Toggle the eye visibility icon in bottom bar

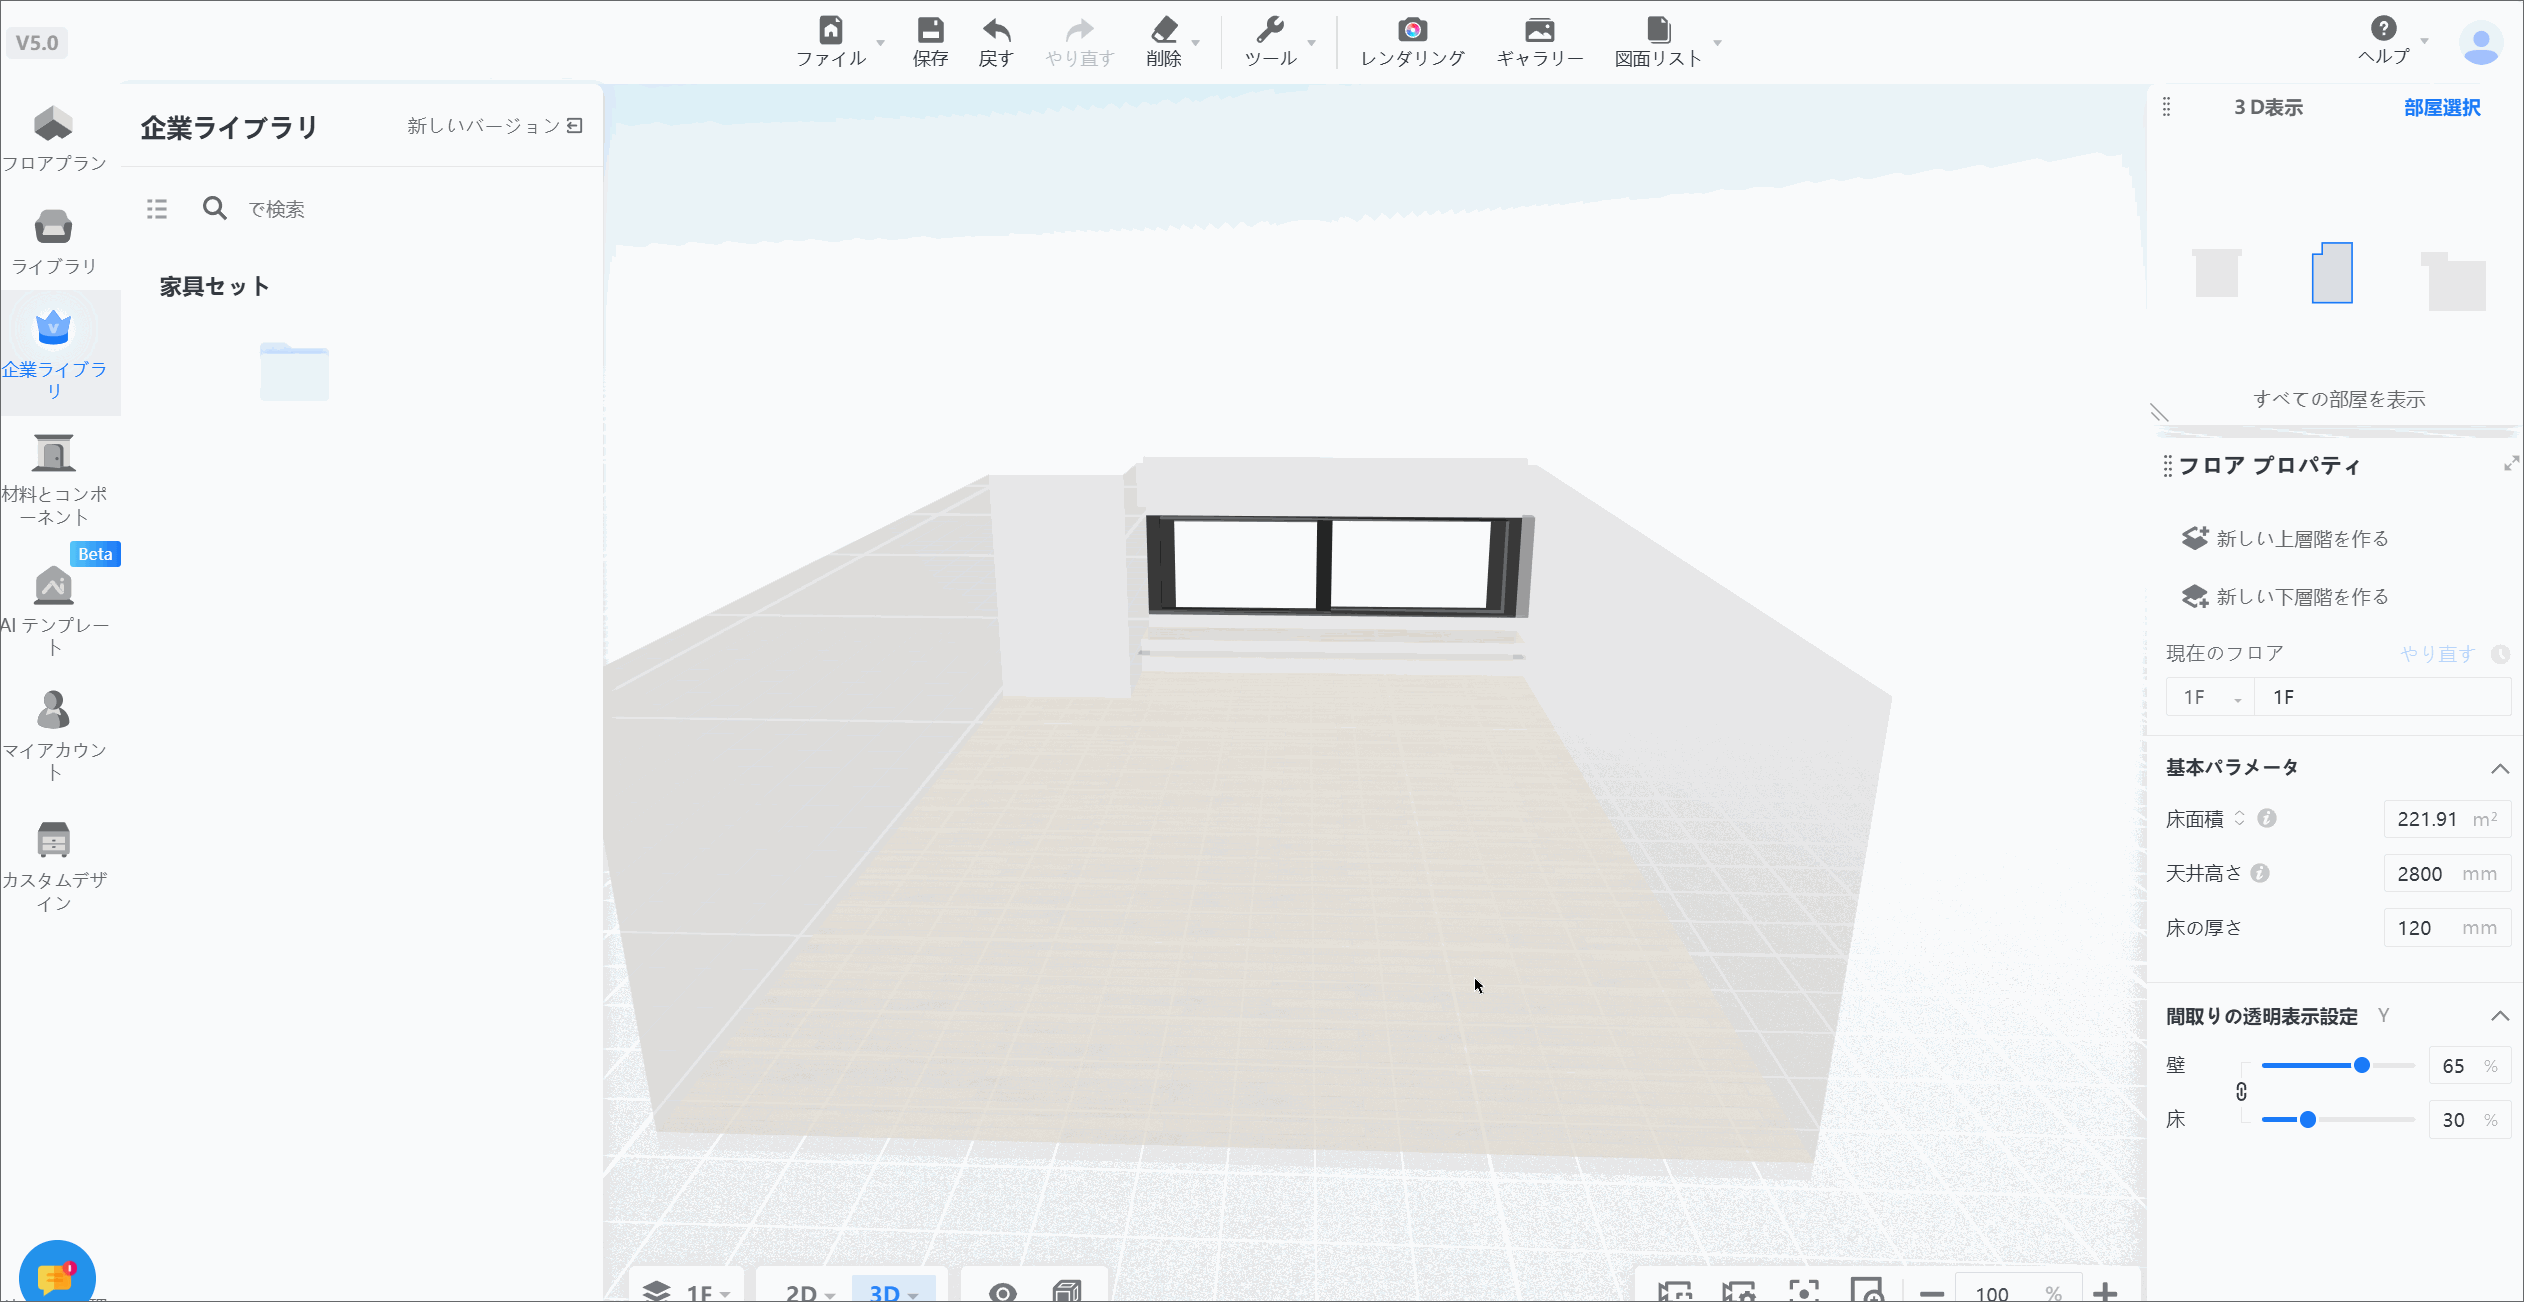tap(1002, 1291)
